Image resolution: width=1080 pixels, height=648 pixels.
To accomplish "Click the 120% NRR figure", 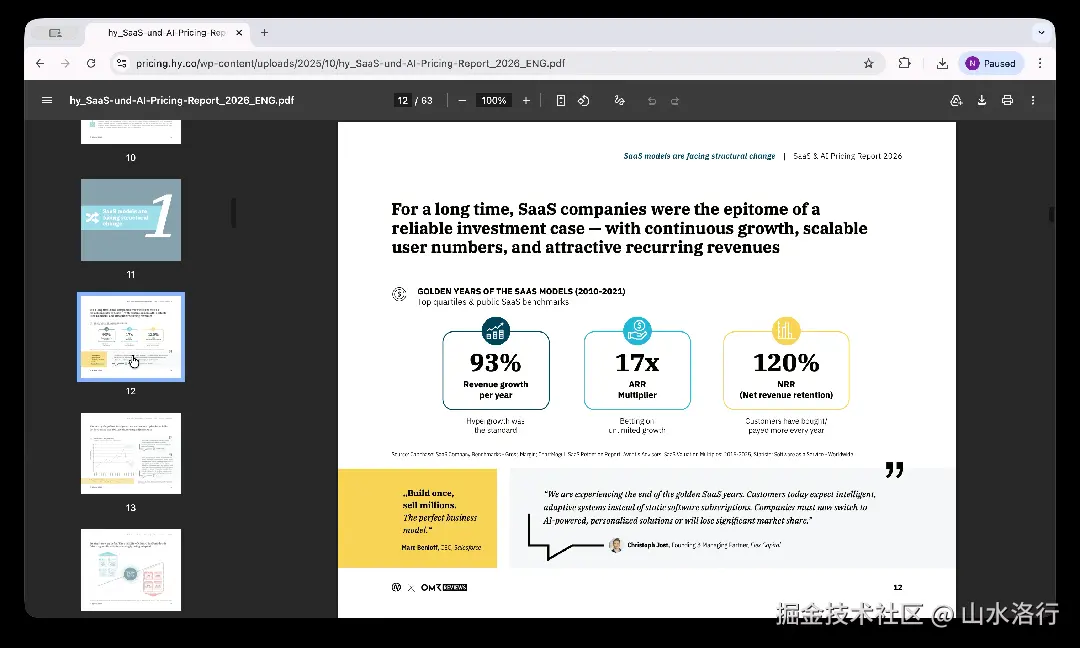I will coord(786,363).
